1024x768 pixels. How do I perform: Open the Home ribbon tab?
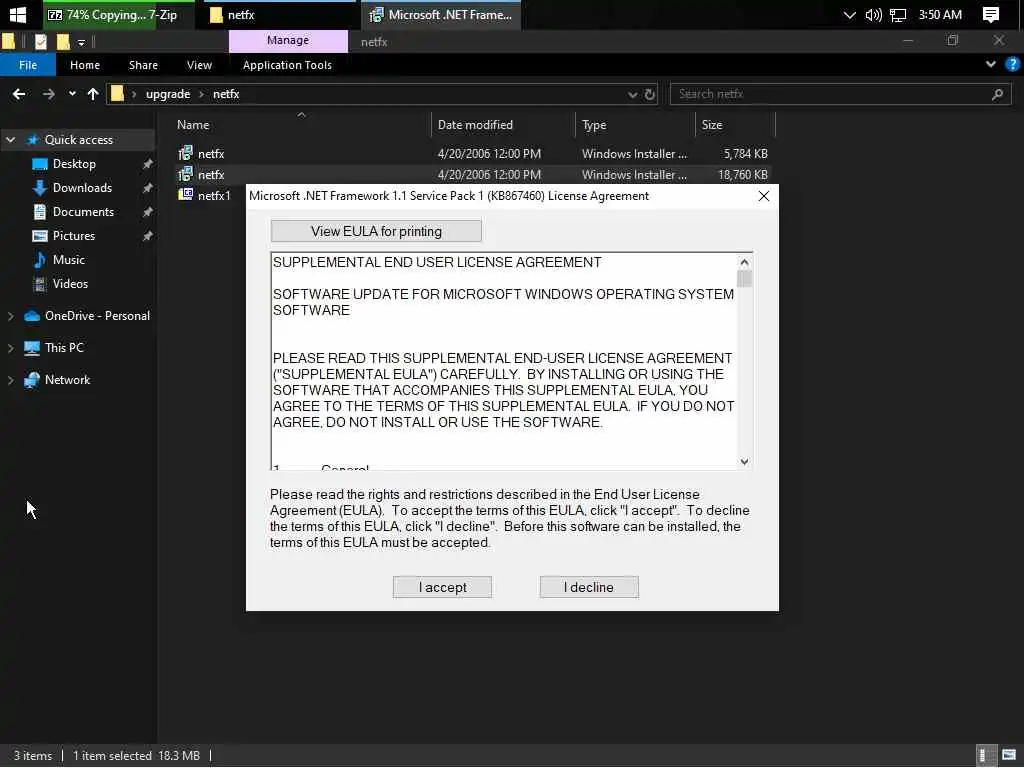pyautogui.click(x=85, y=65)
